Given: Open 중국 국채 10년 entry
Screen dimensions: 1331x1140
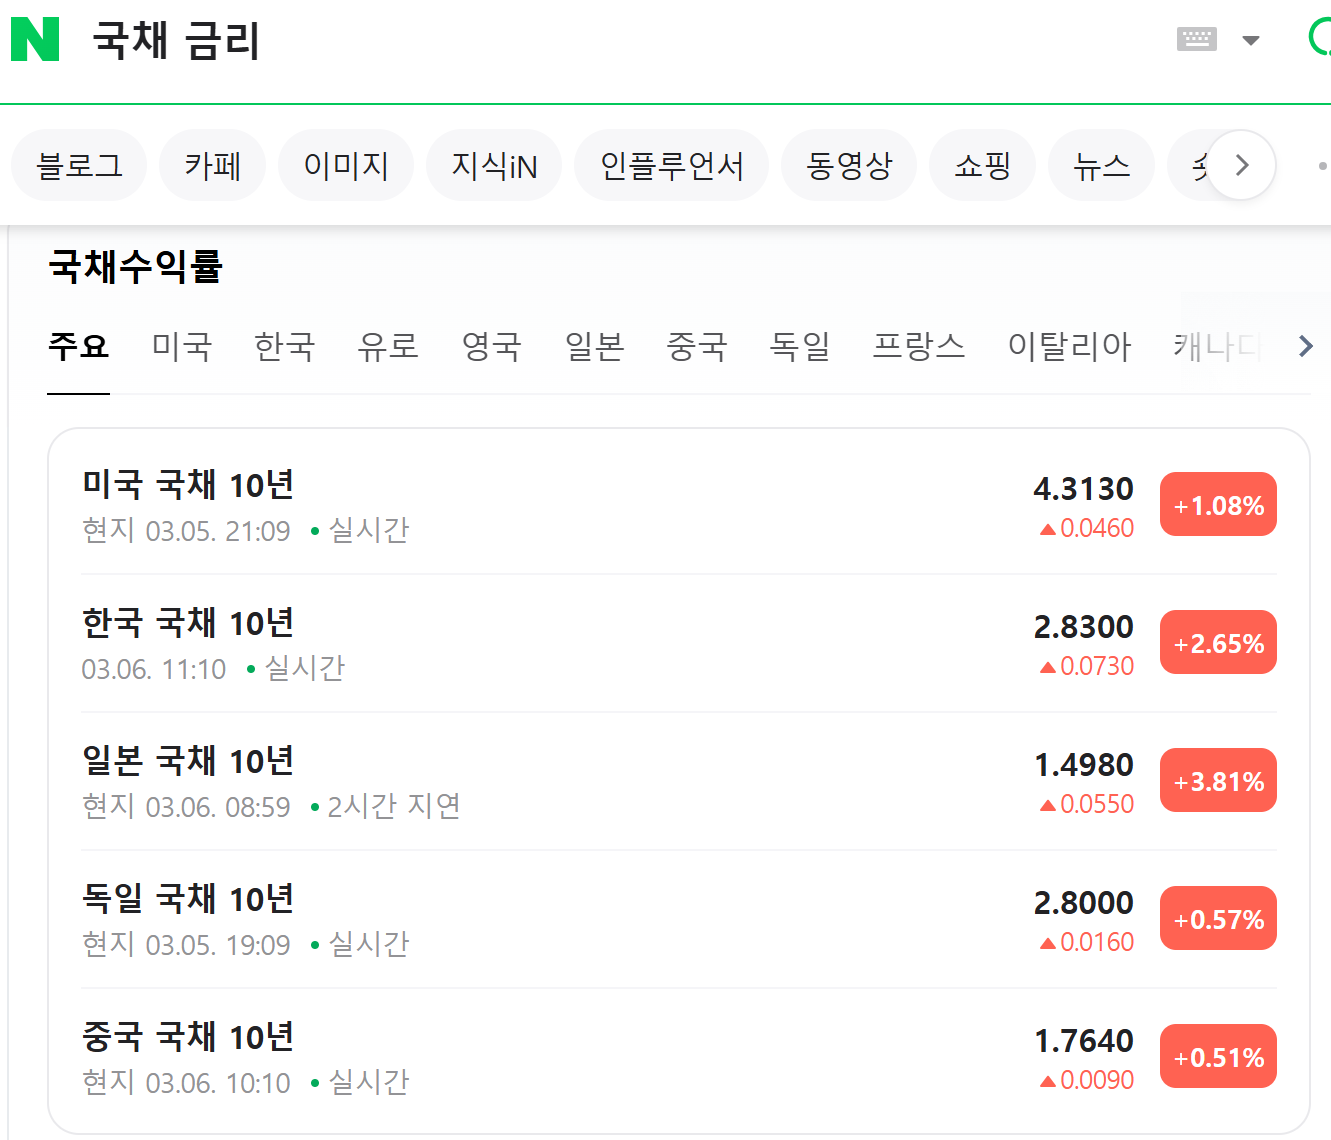Looking at the screenshot, I should 678,1058.
